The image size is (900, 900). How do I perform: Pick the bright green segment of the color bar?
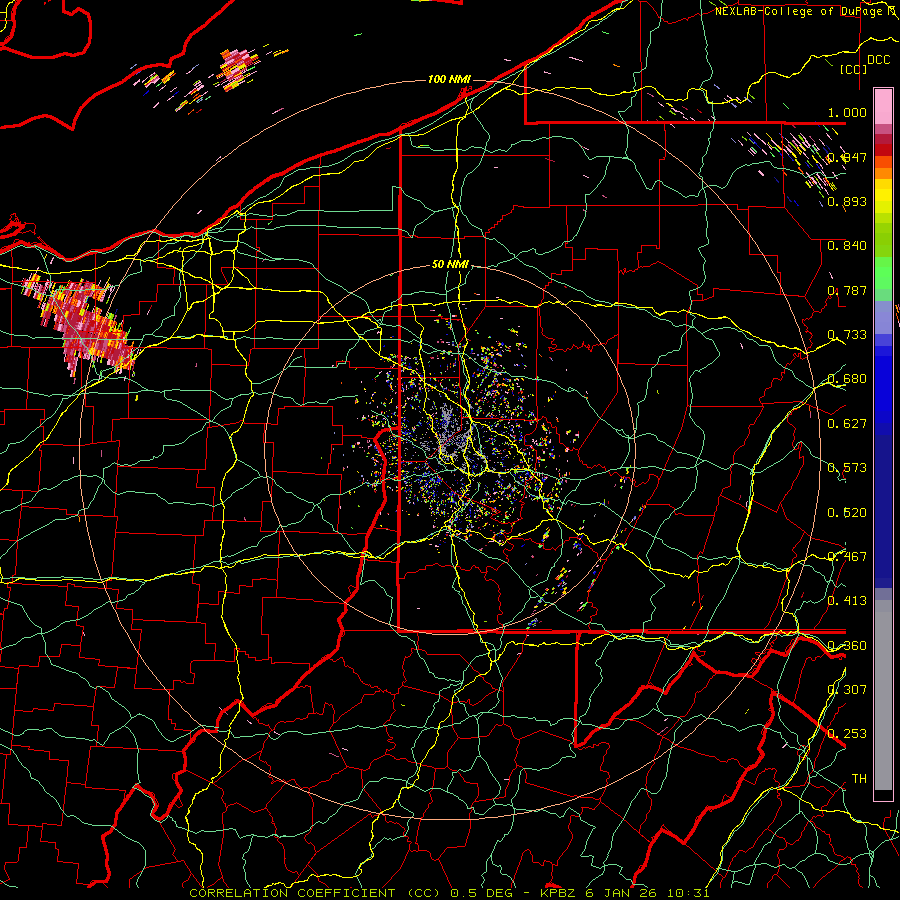point(883,273)
